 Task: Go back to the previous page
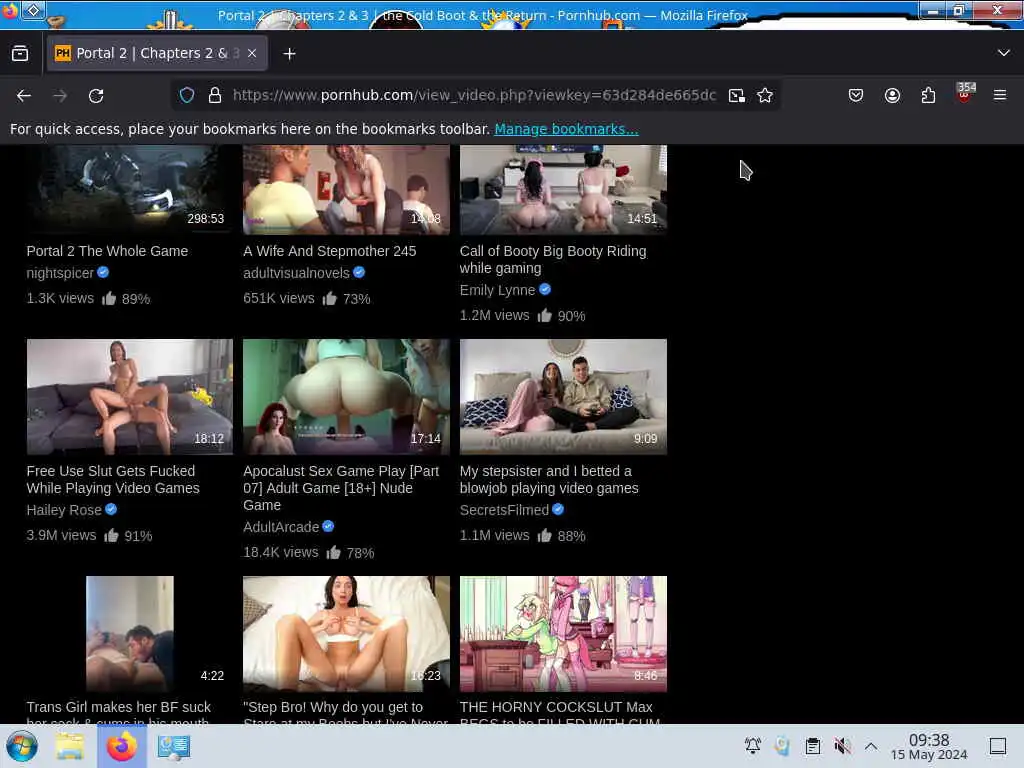pyautogui.click(x=24, y=96)
